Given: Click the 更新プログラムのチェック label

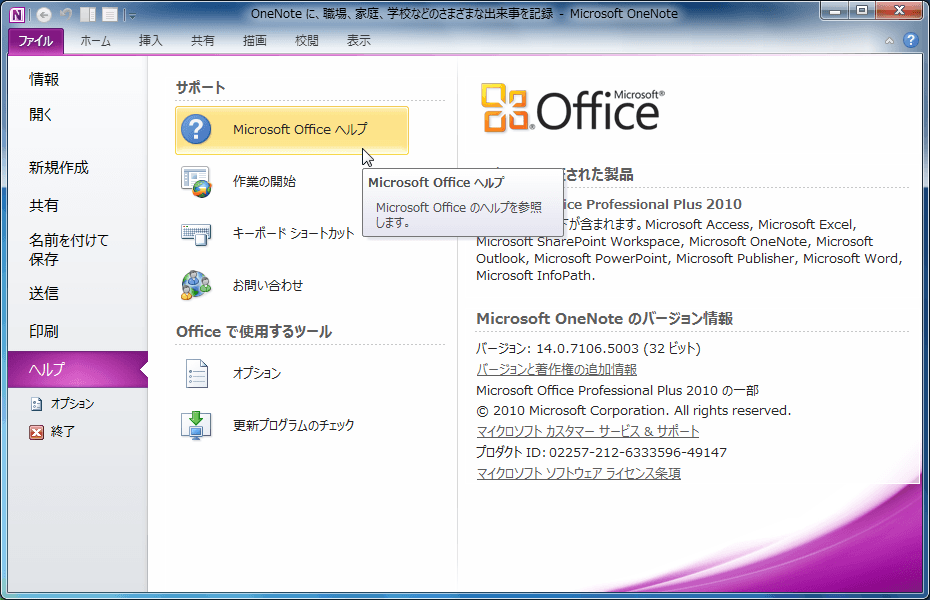Looking at the screenshot, I should (294, 425).
